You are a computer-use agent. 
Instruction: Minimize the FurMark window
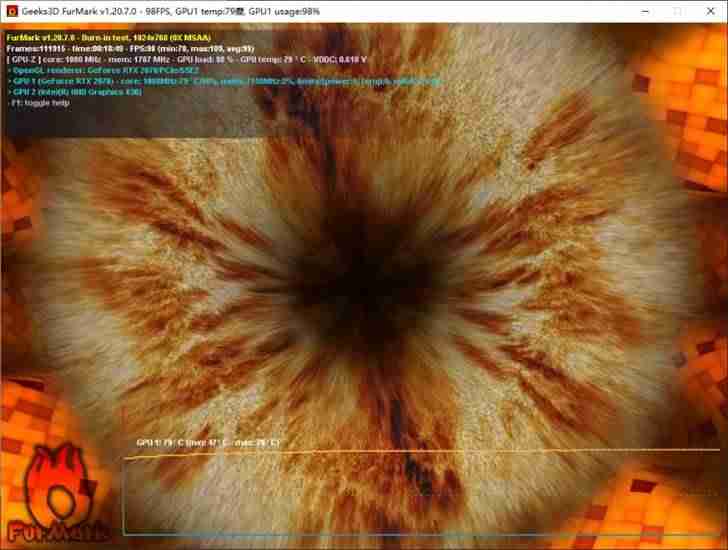(x=645, y=11)
